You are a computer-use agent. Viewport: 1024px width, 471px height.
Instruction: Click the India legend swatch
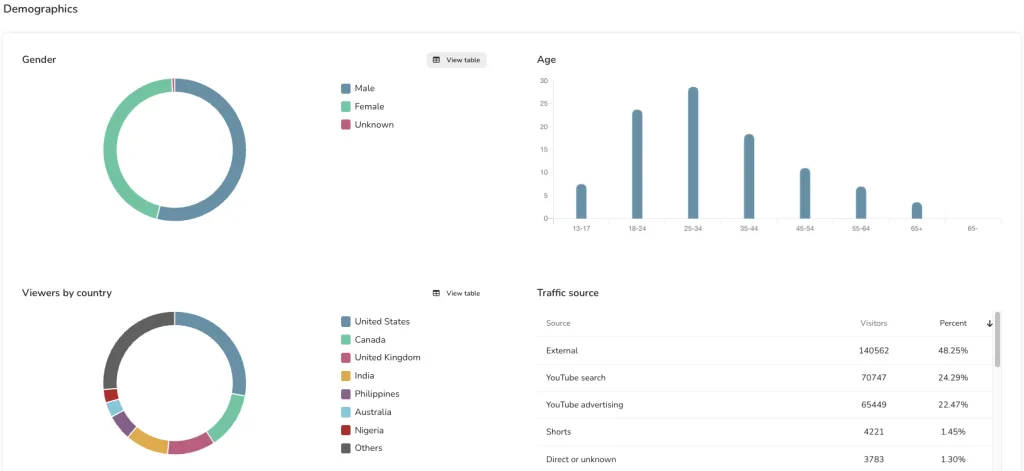pos(346,376)
